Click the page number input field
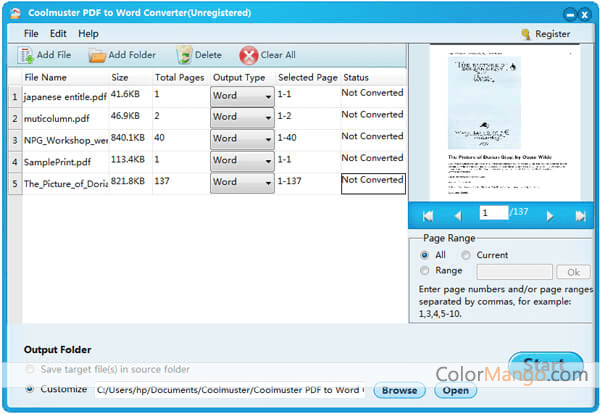Image resolution: width=600 pixels, height=414 pixels. [494, 213]
